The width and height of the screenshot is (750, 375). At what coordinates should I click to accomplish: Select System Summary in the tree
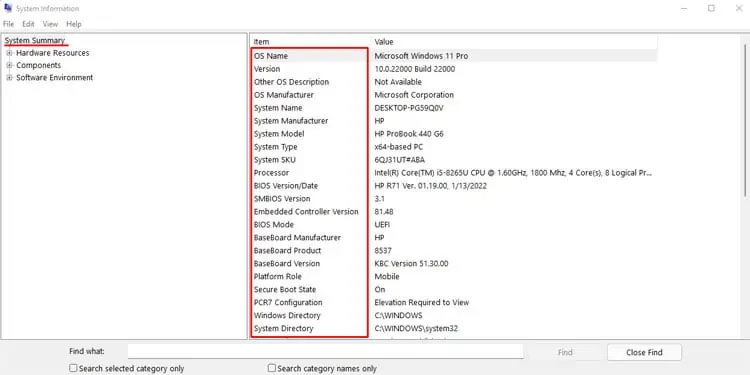pyautogui.click(x=34, y=41)
